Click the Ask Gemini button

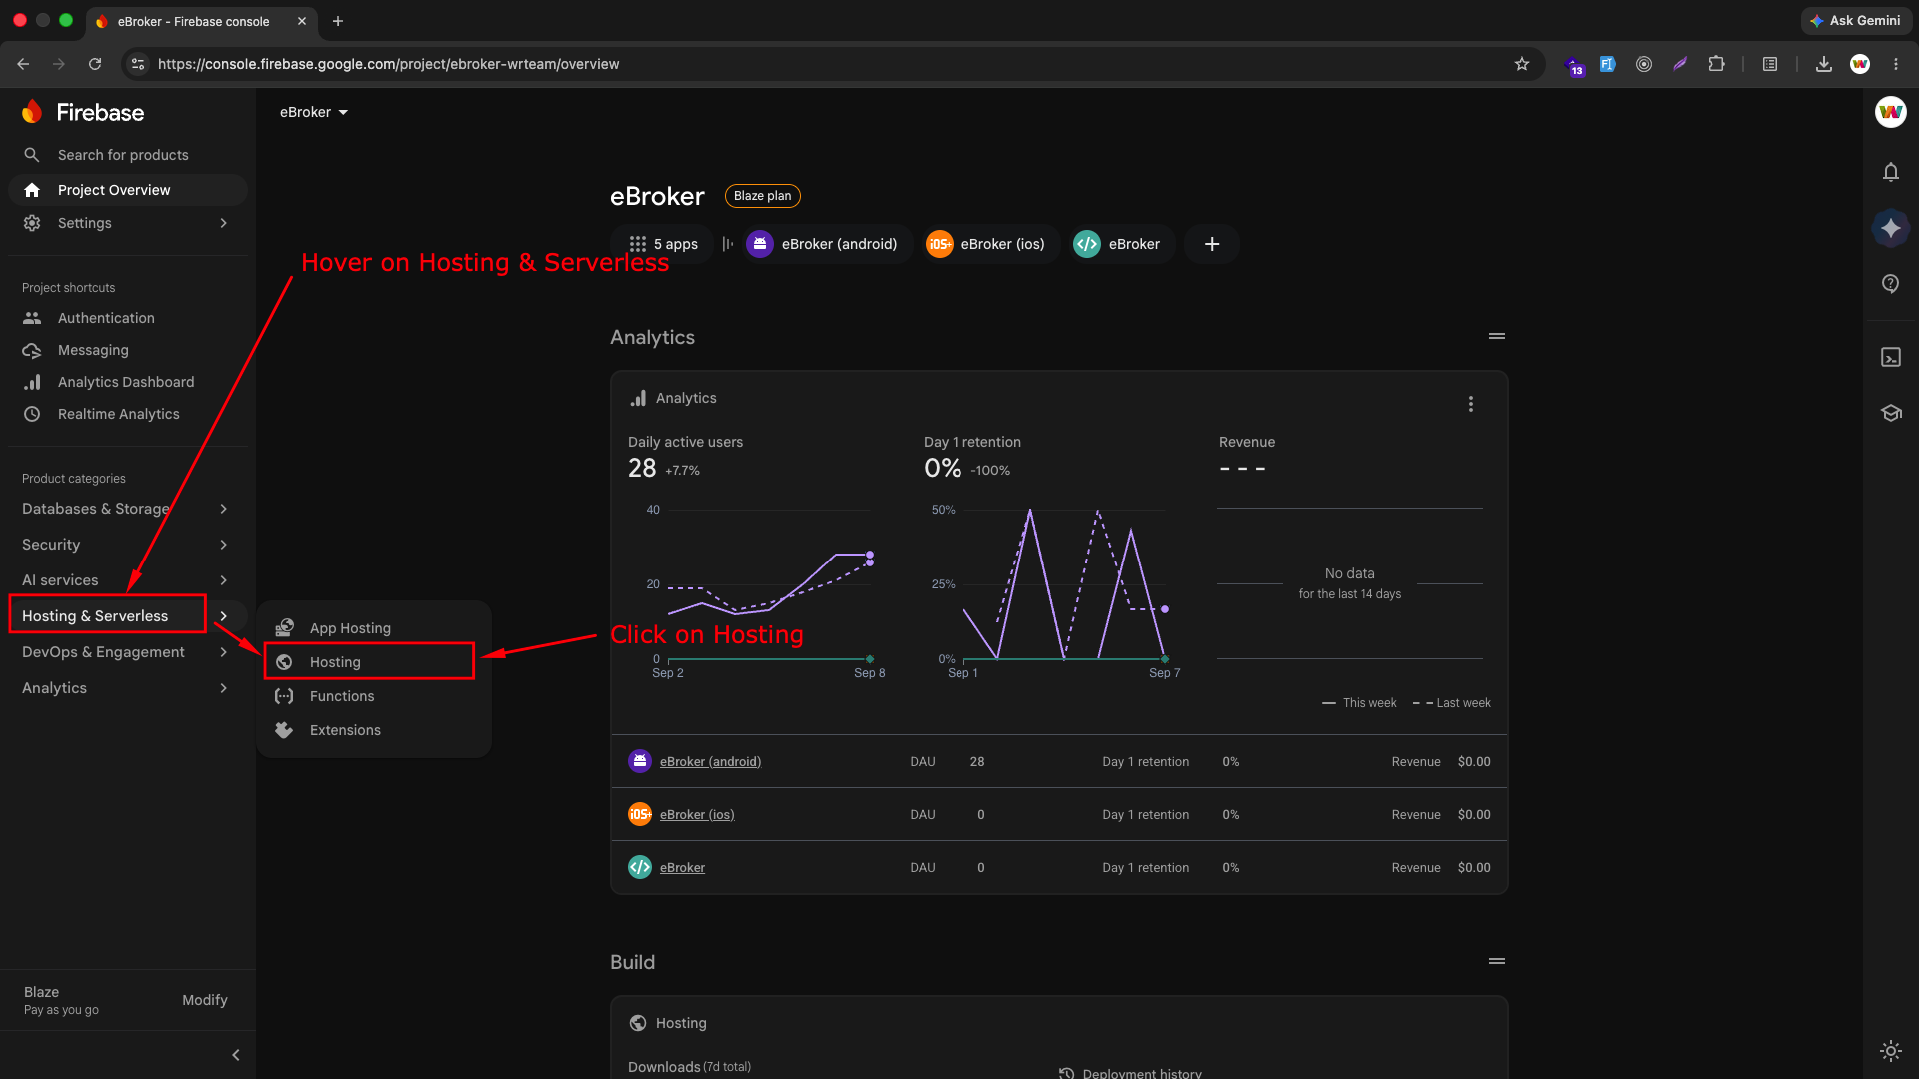1856,20
